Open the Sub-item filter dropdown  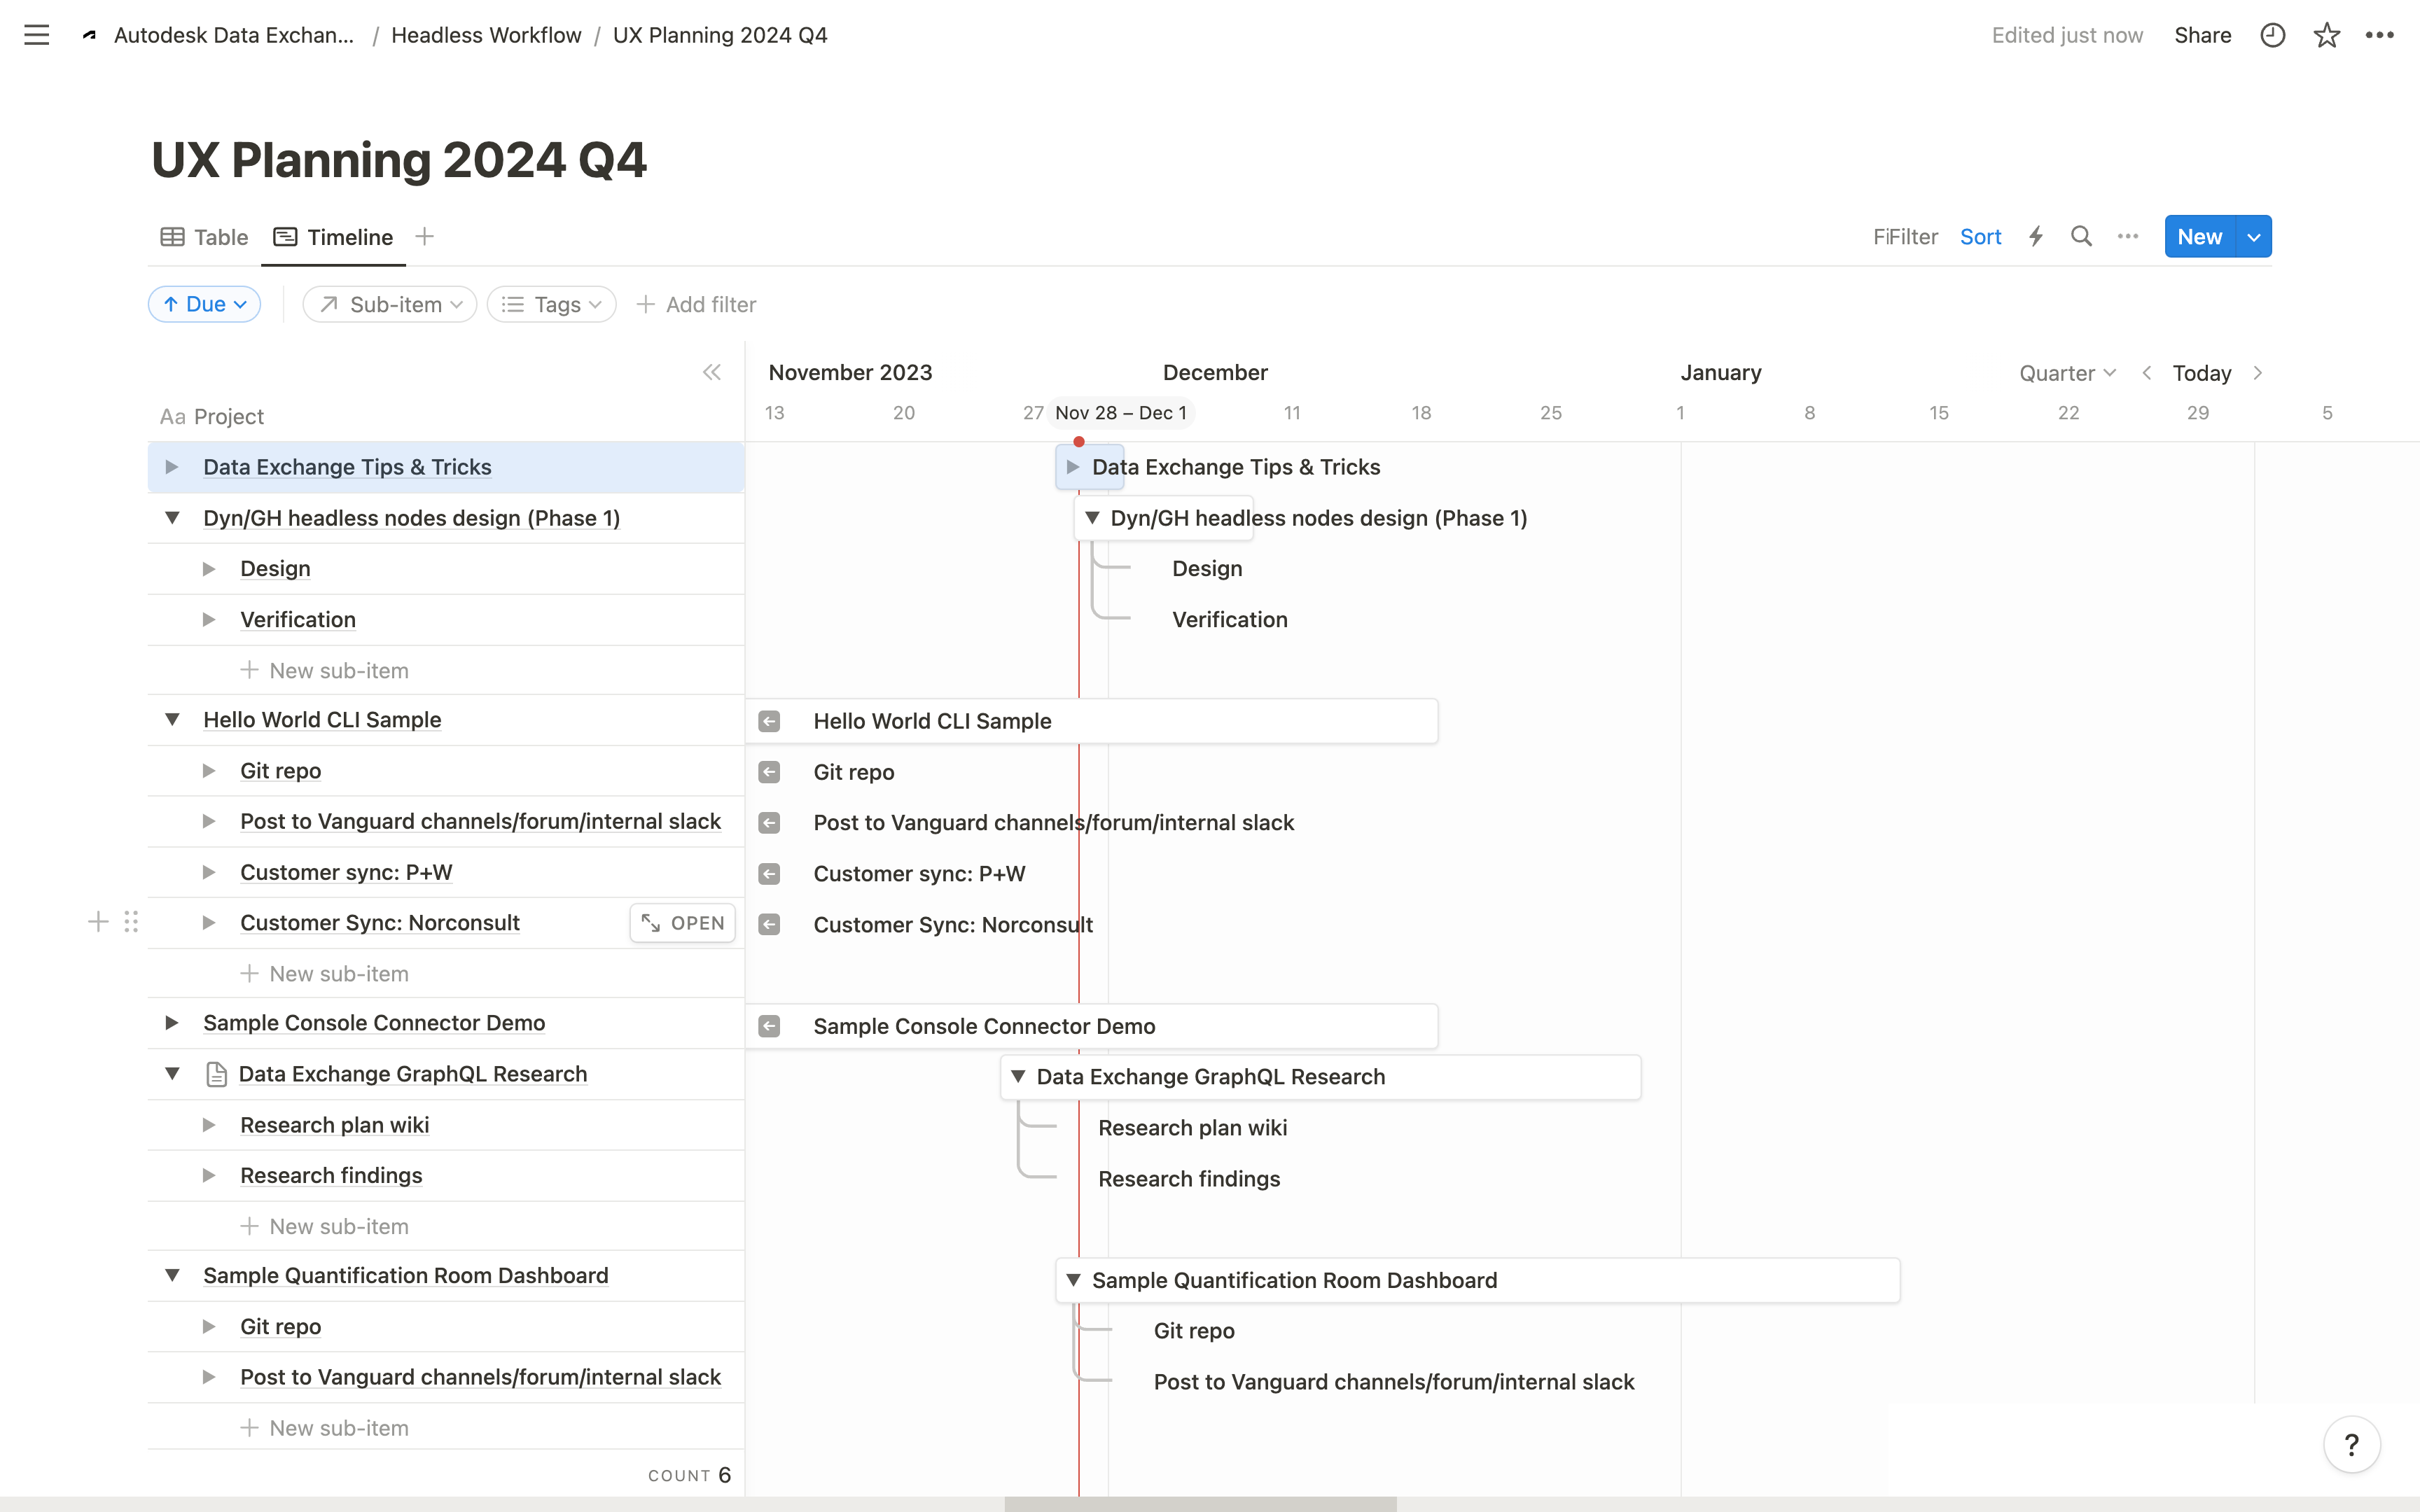pyautogui.click(x=390, y=304)
